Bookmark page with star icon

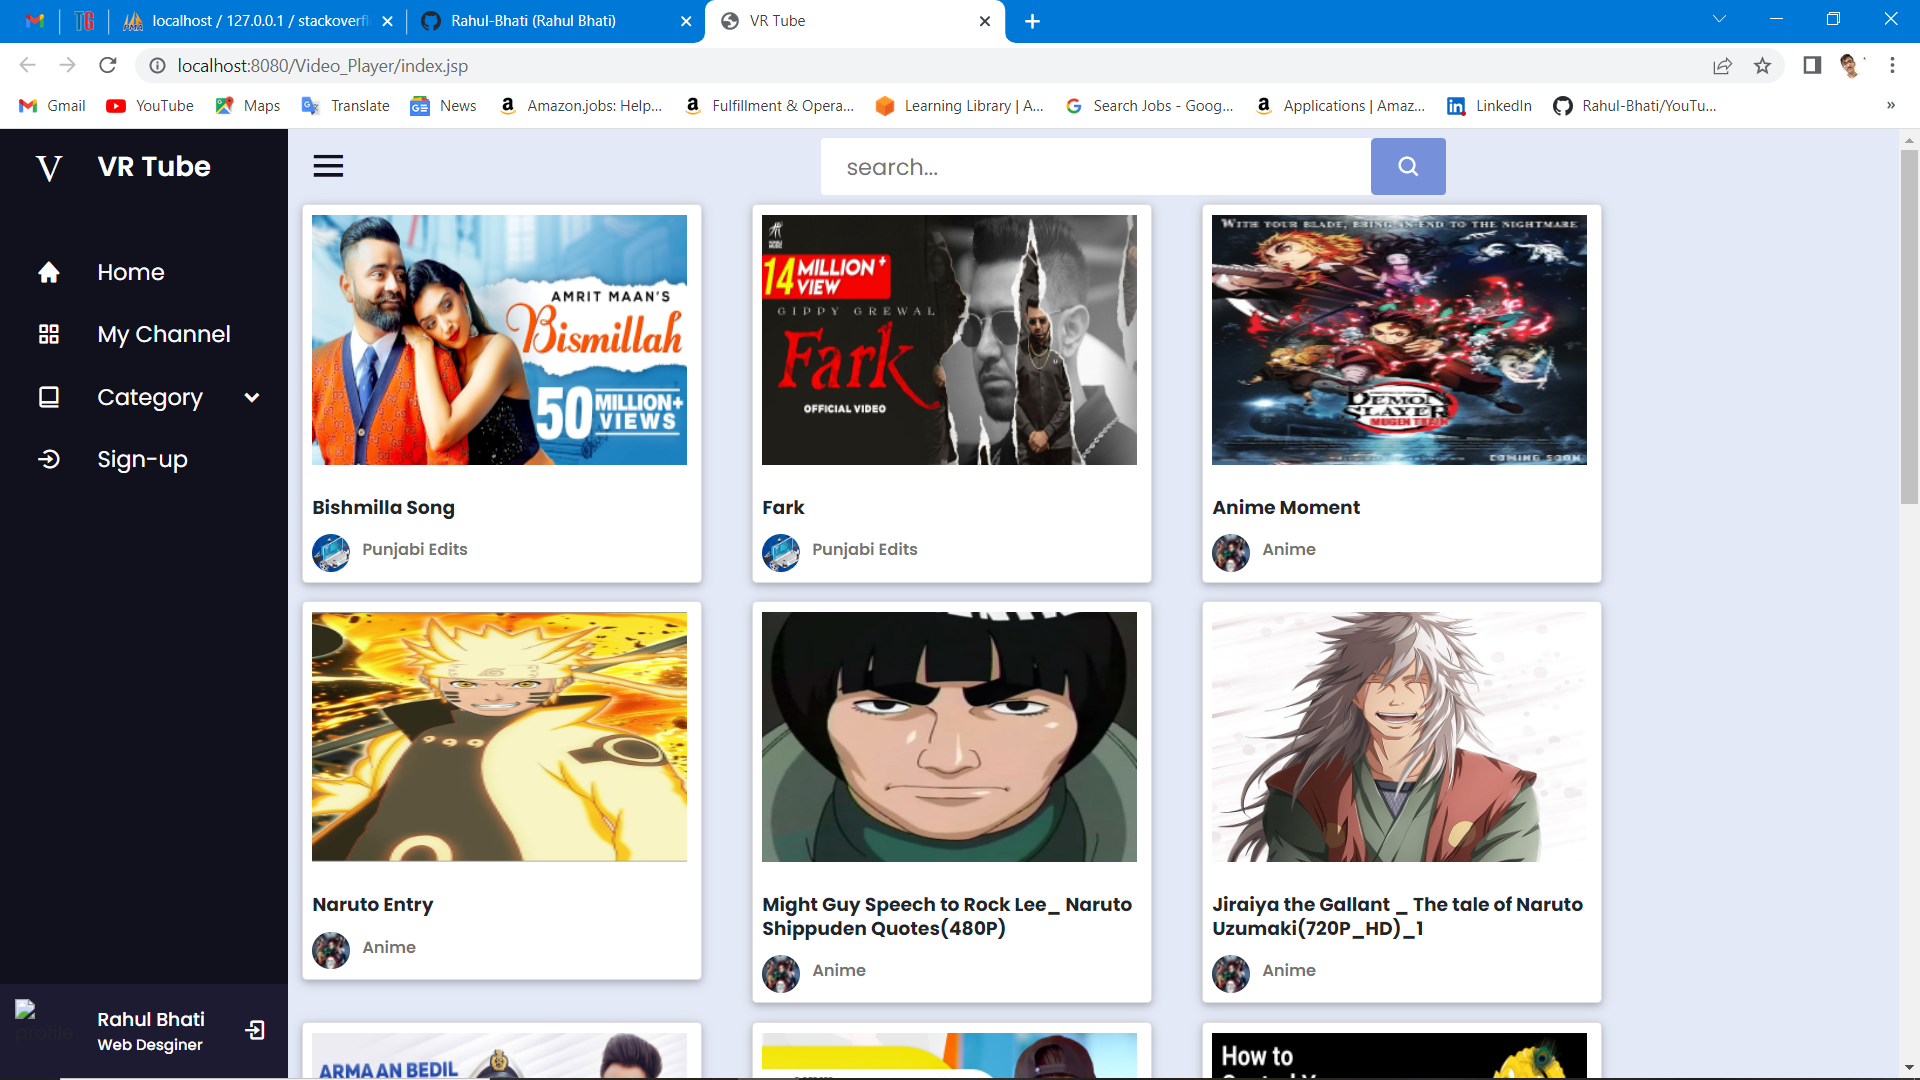pyautogui.click(x=1762, y=66)
